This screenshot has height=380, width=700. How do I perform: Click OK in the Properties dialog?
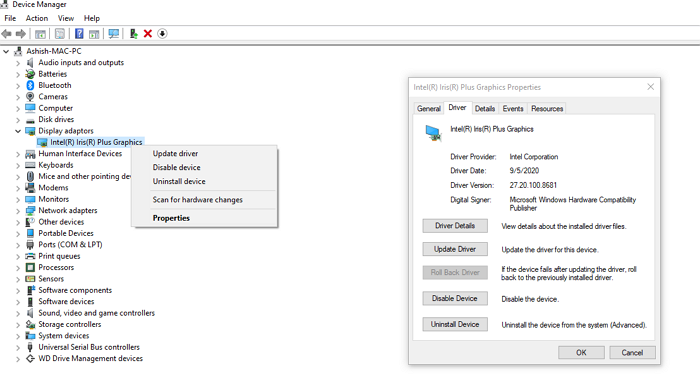point(581,353)
